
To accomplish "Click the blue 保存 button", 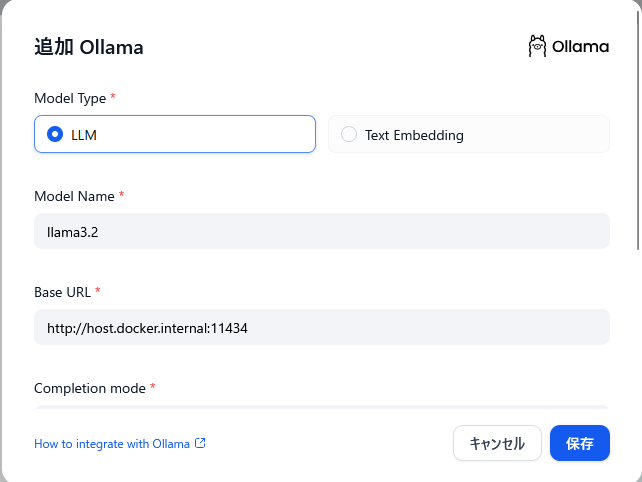I will tap(579, 443).
